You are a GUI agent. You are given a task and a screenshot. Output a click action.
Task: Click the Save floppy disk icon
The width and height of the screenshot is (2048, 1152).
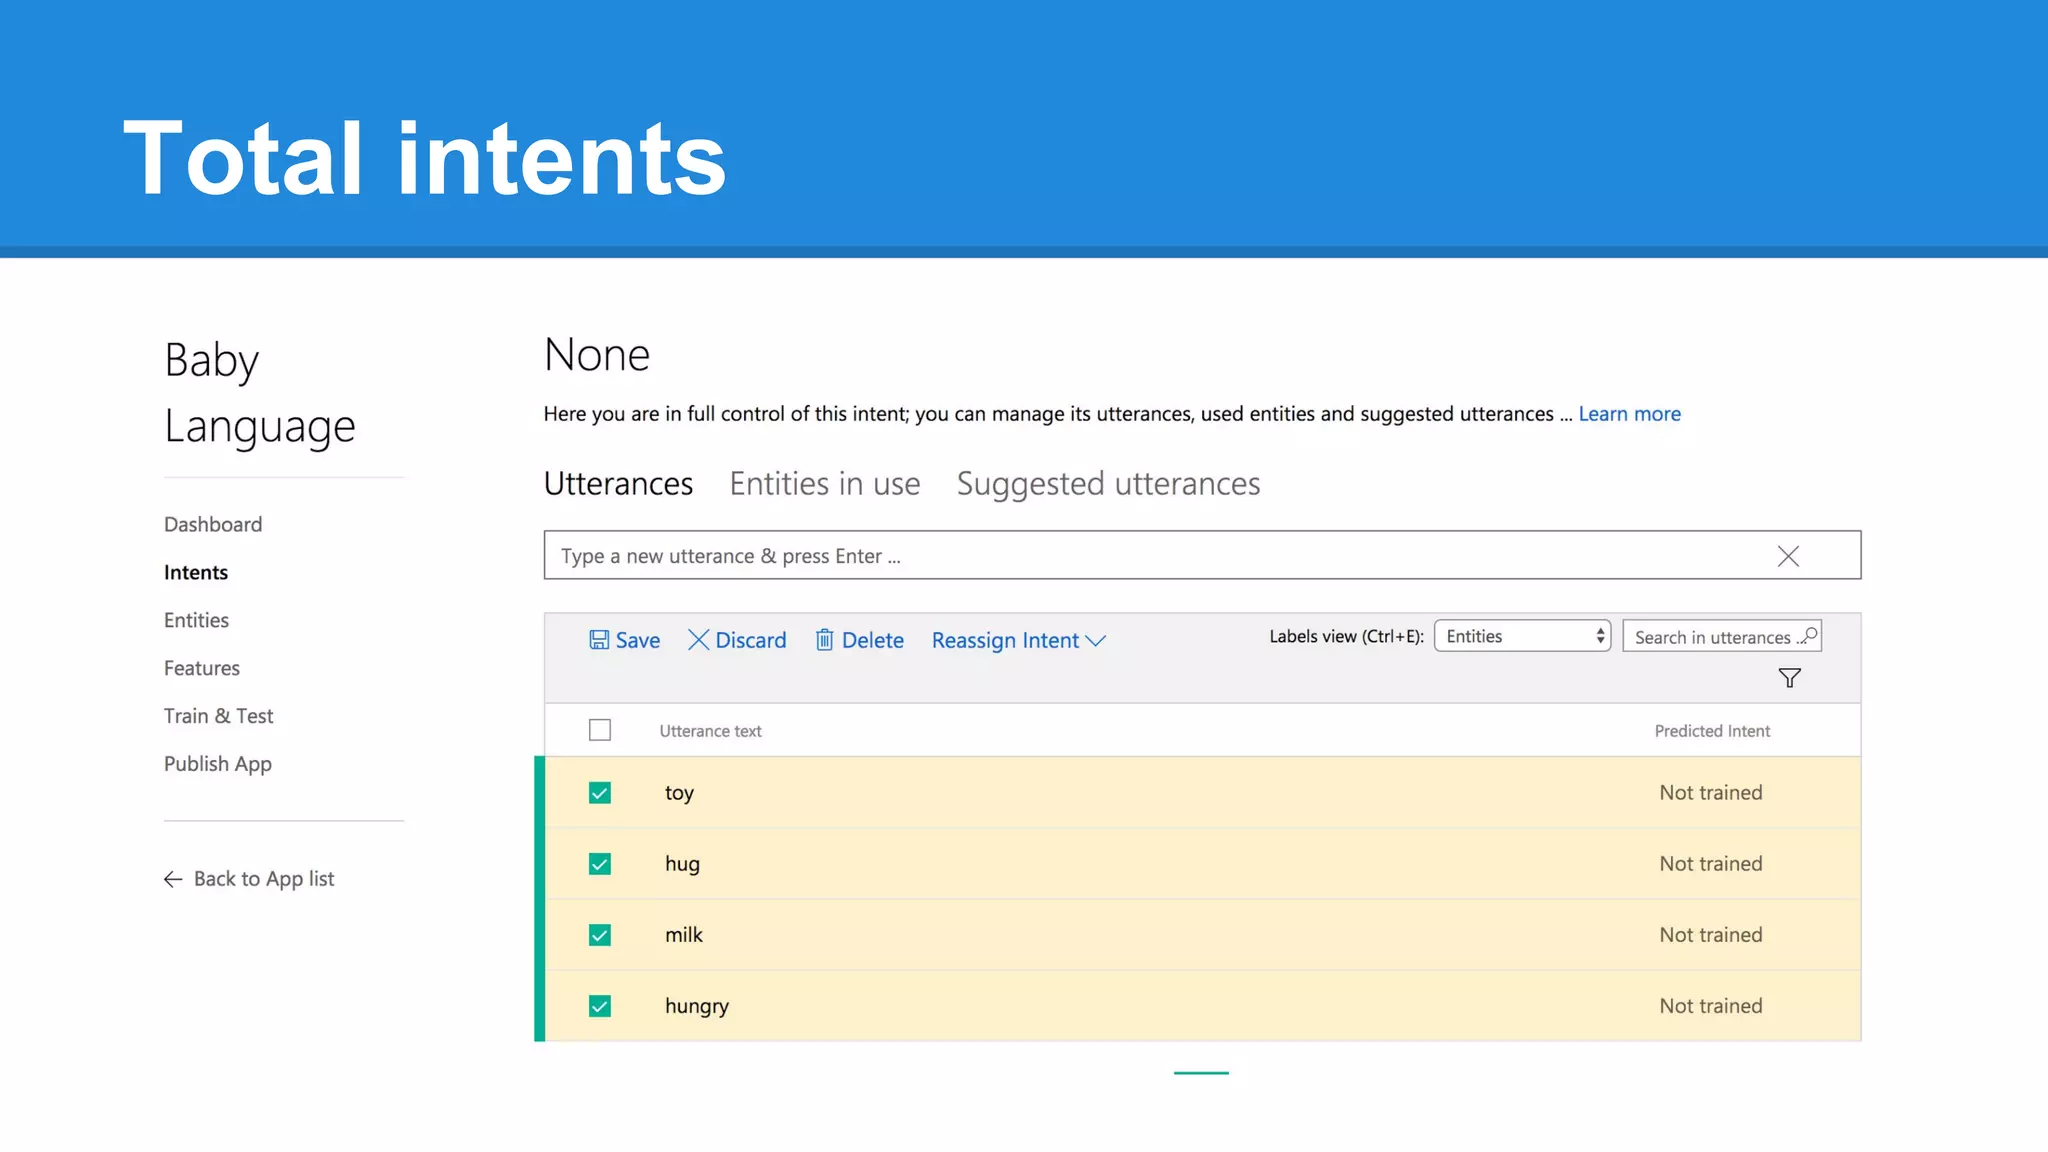[599, 640]
